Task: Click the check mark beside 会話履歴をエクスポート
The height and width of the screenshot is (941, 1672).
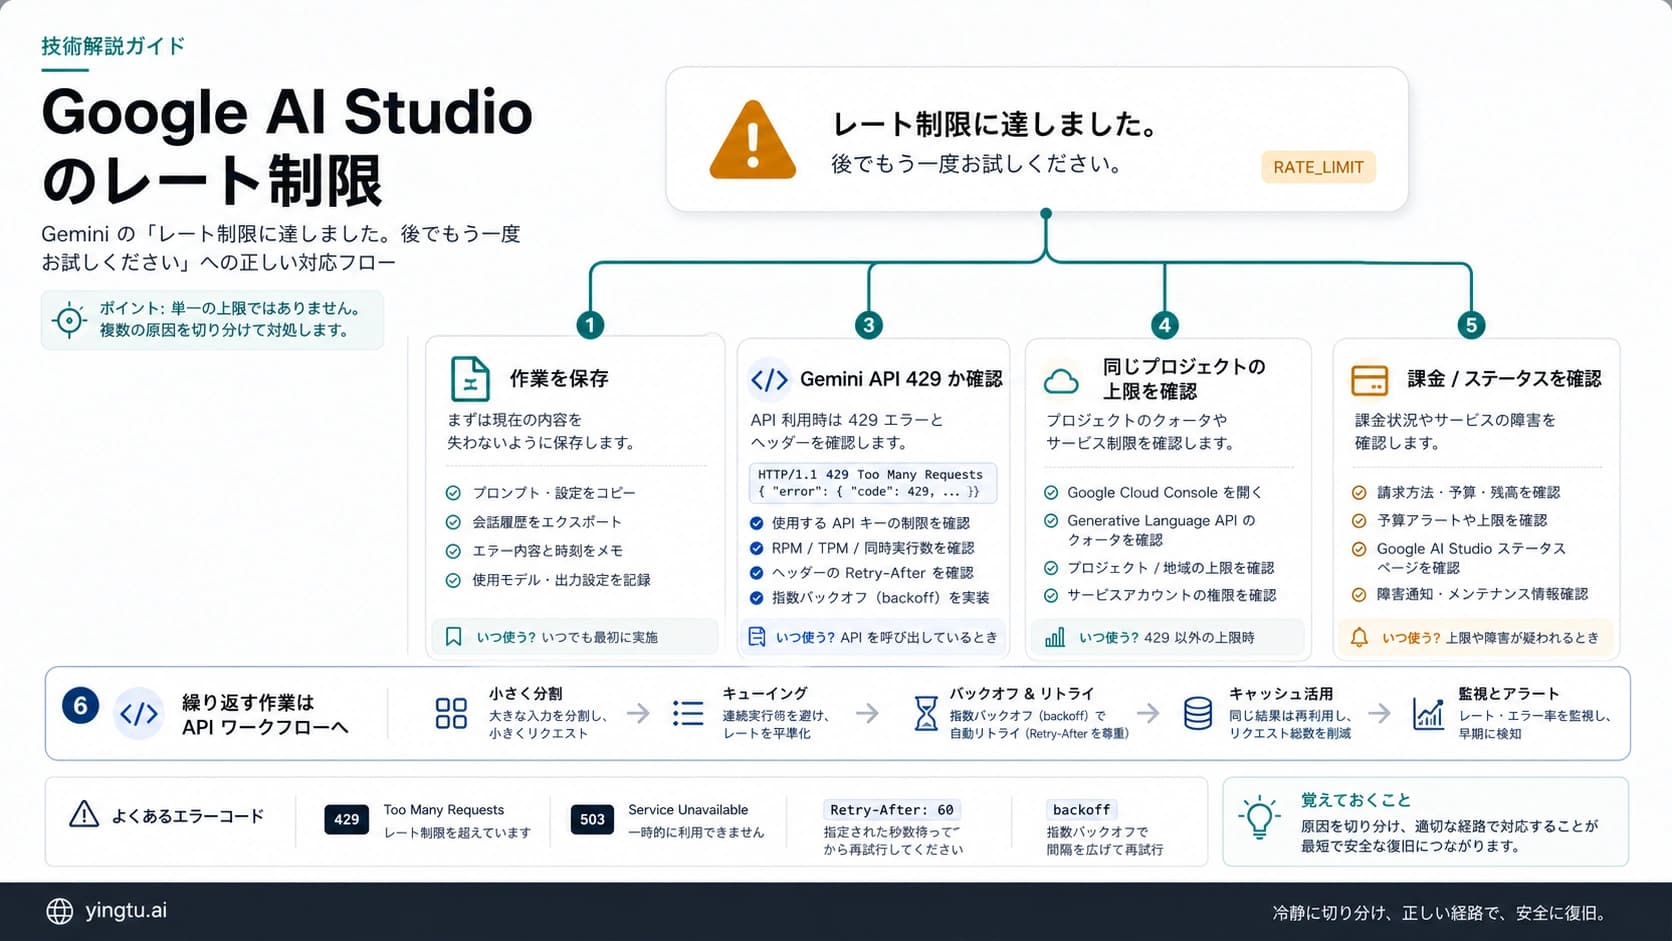Action: 453,522
